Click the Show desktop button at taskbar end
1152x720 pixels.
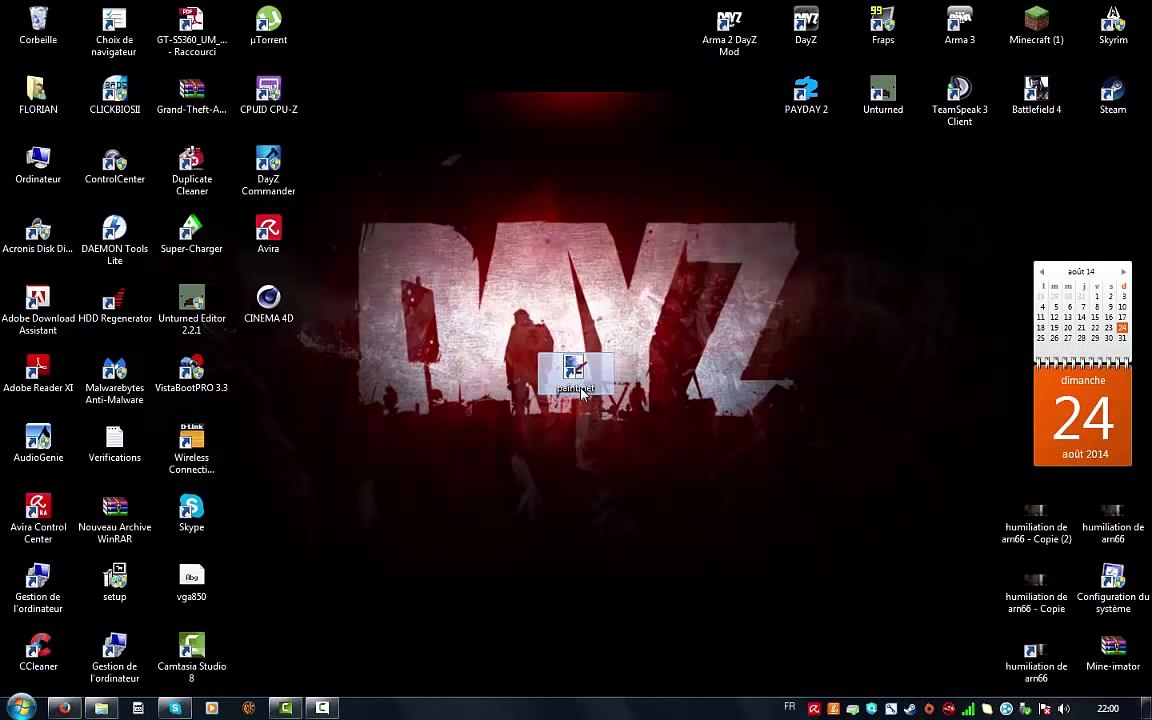1147,708
